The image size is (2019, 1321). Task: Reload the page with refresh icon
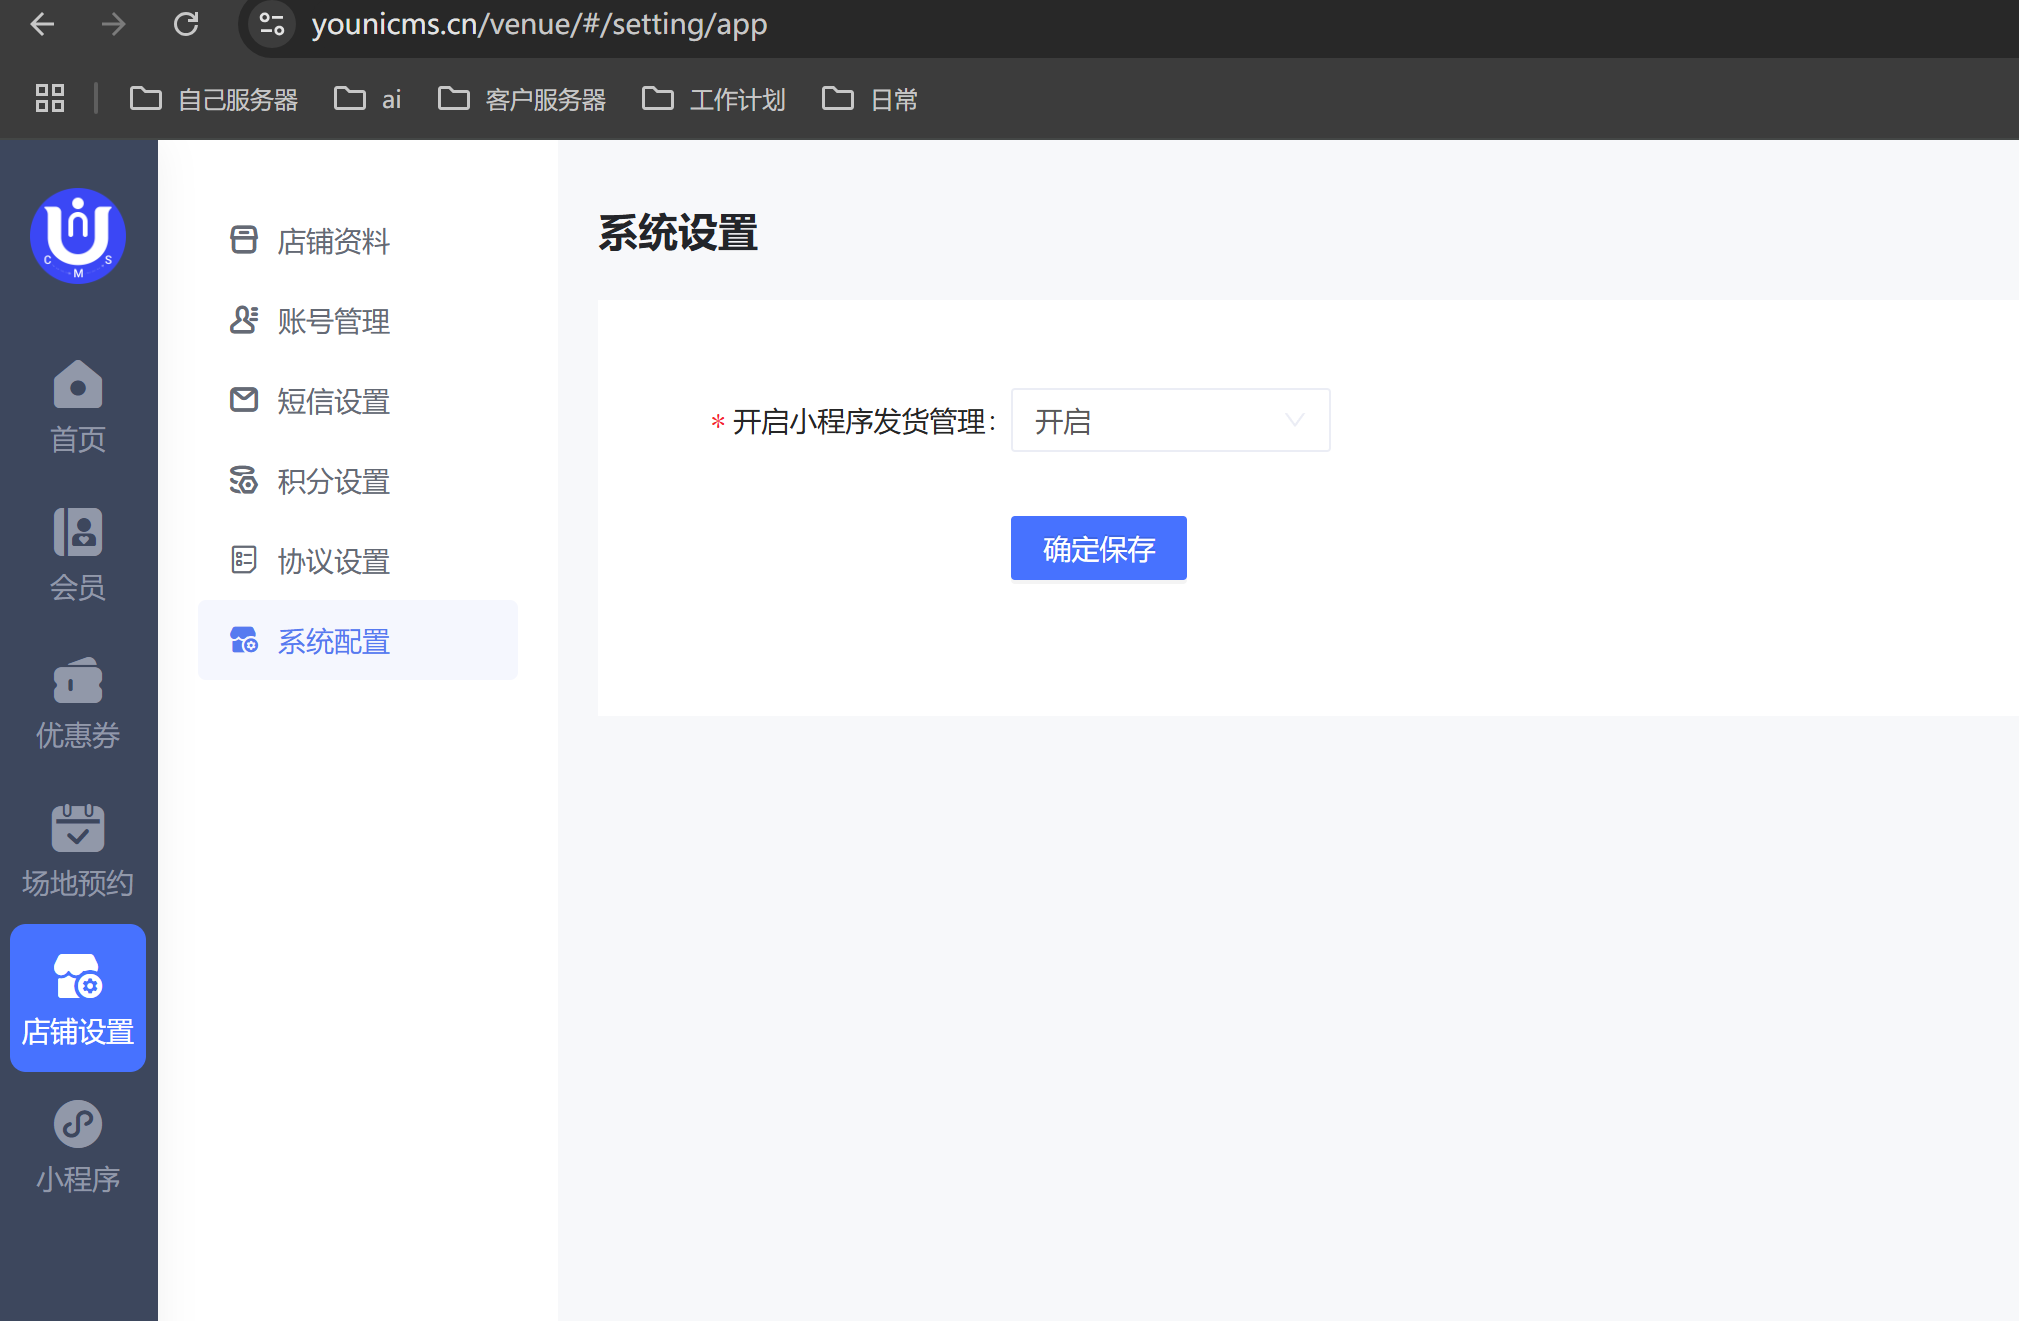186,24
